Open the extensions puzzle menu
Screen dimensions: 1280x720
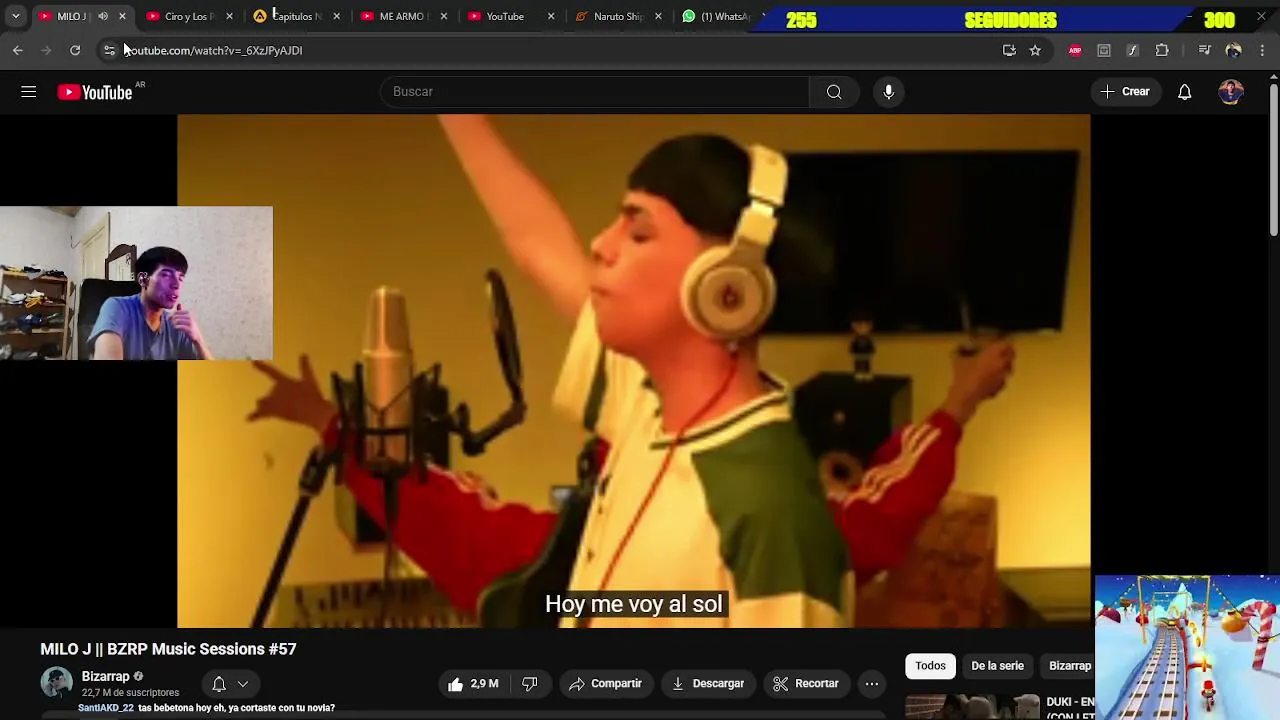1162,50
